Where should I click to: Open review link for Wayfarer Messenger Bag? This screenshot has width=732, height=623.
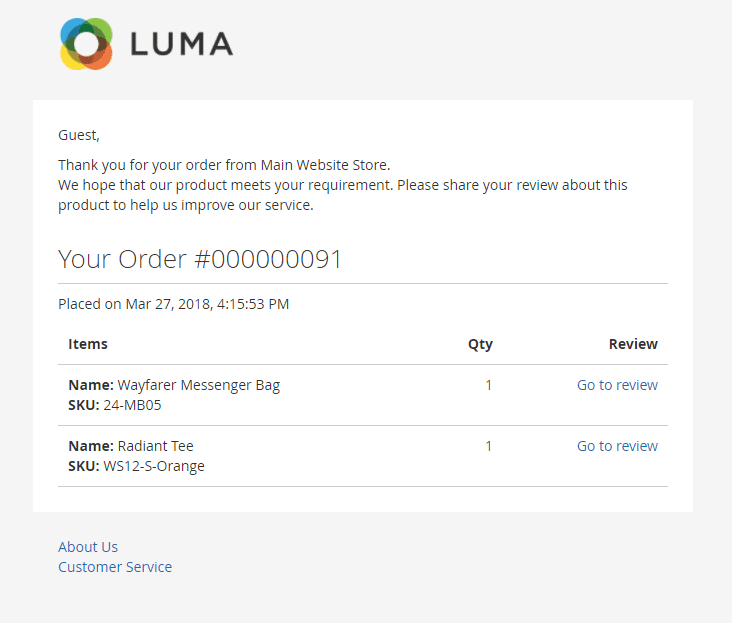pos(617,385)
